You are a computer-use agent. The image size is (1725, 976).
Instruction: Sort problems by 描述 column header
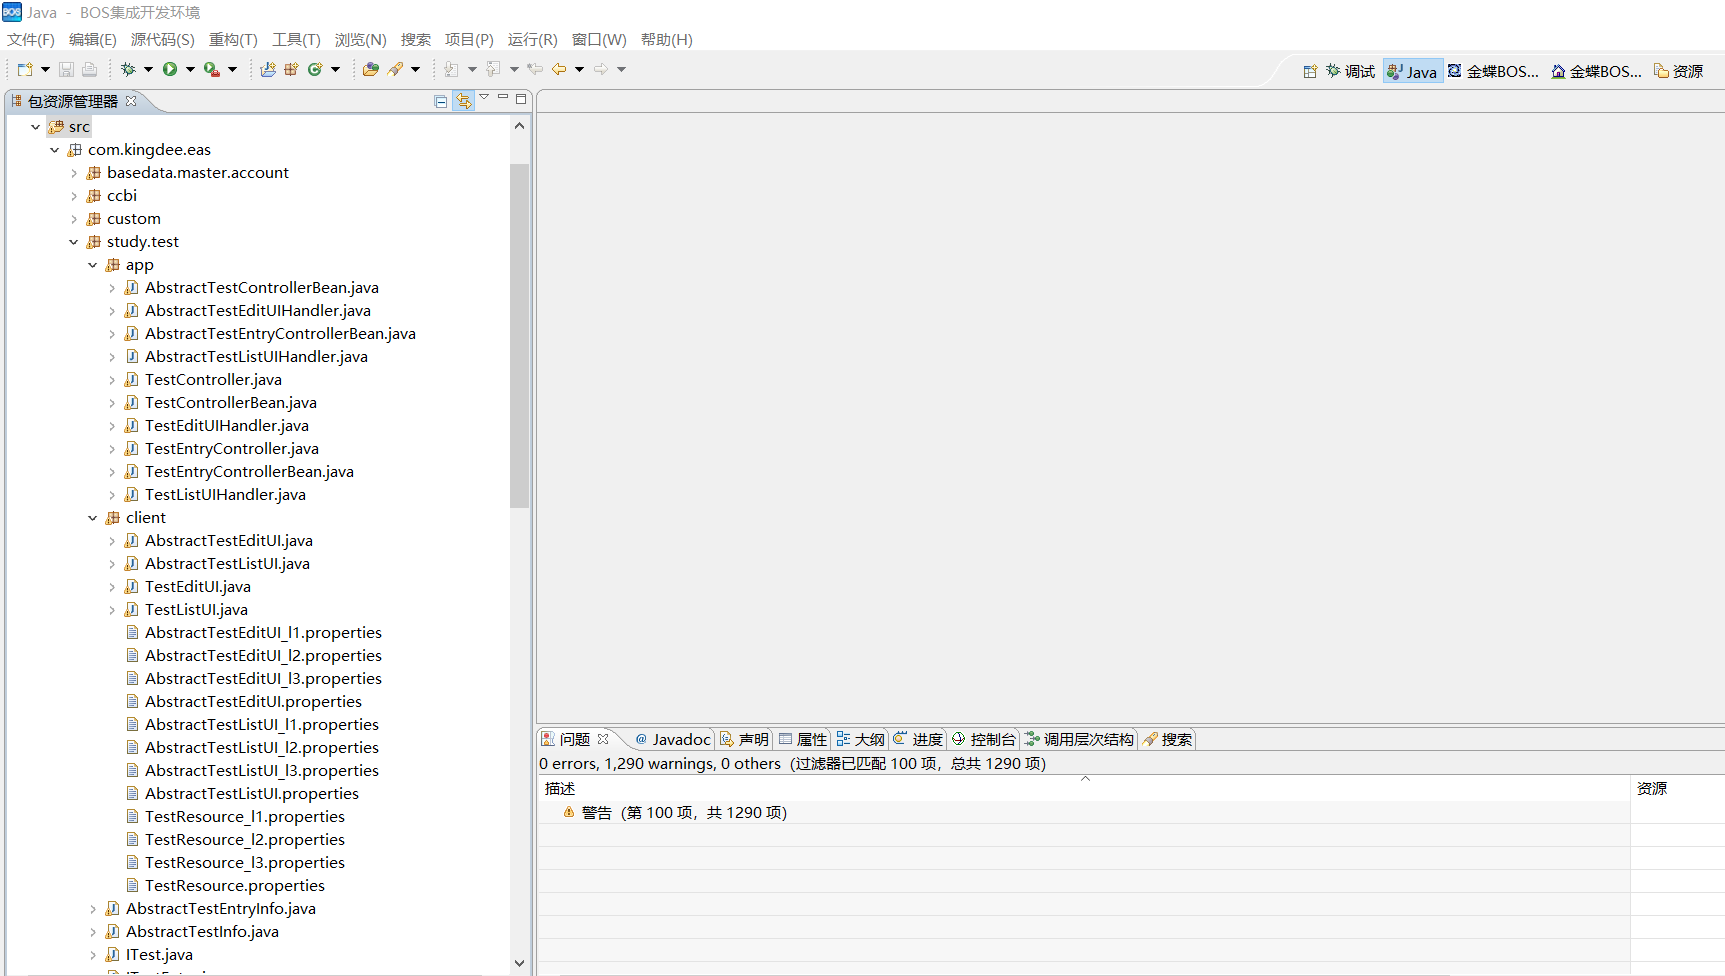click(1085, 789)
